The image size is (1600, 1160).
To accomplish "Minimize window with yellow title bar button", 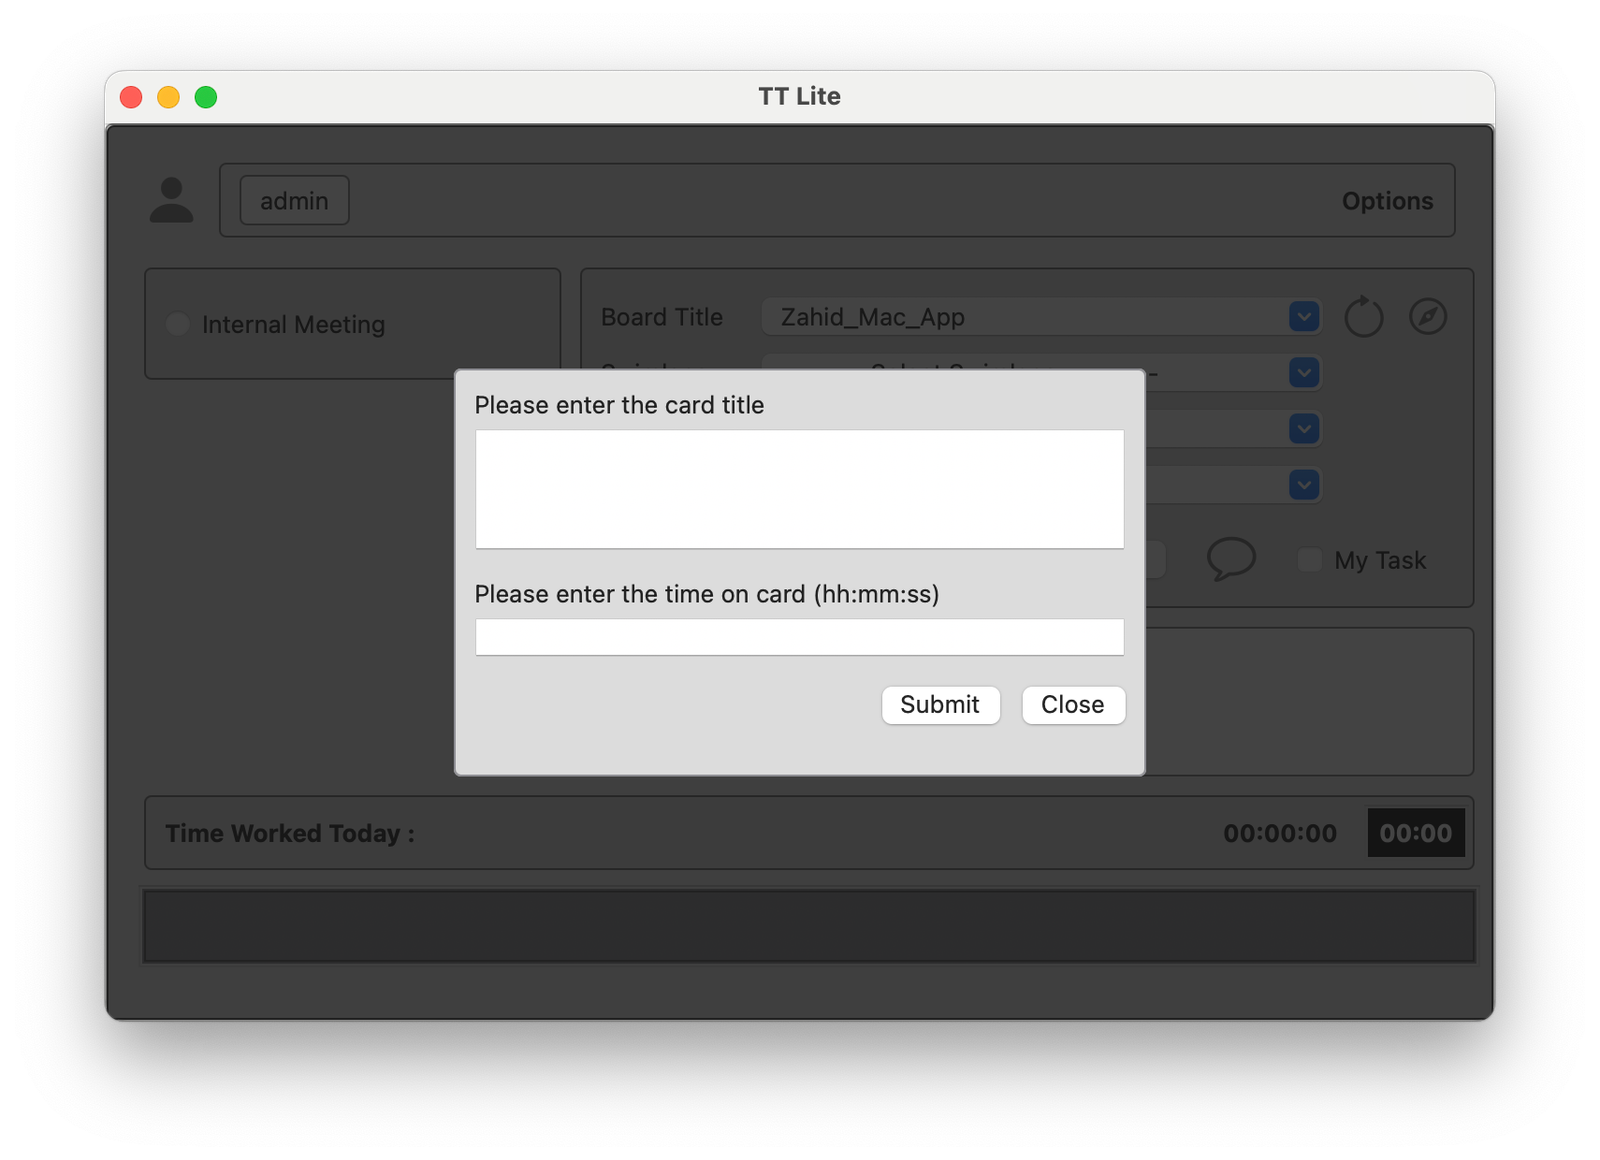I will pyautogui.click(x=168, y=97).
